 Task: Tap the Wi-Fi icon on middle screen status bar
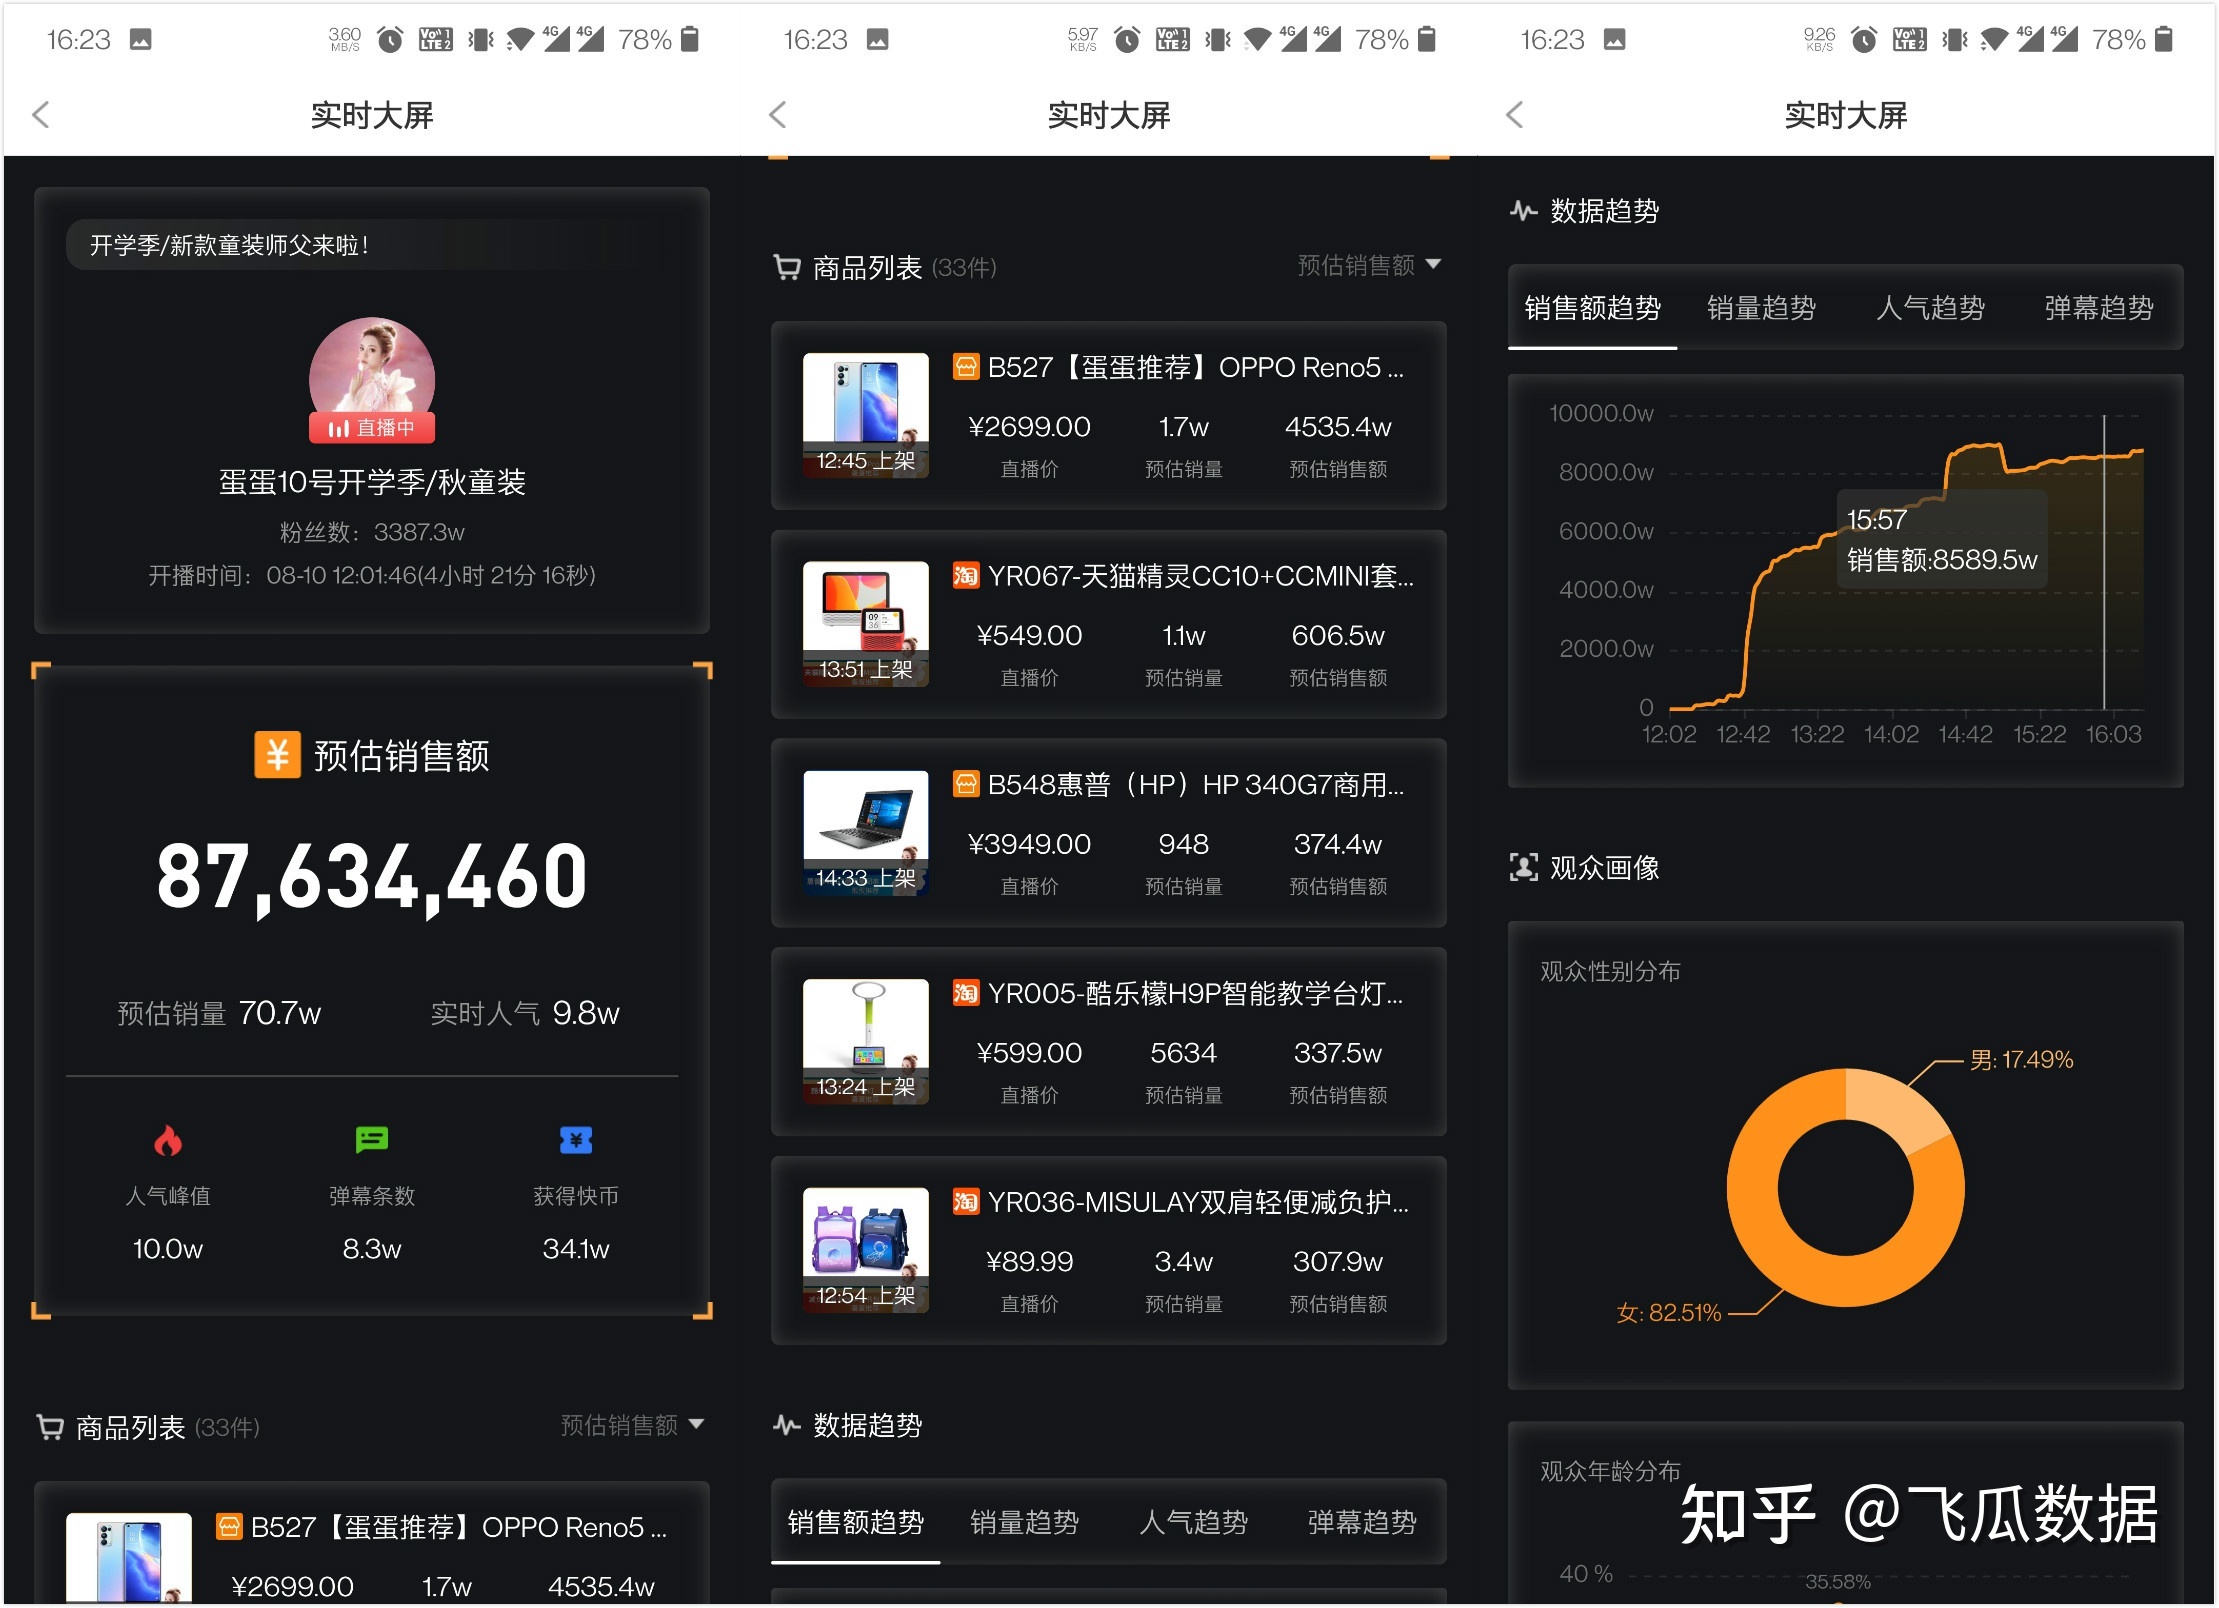coord(1257,40)
